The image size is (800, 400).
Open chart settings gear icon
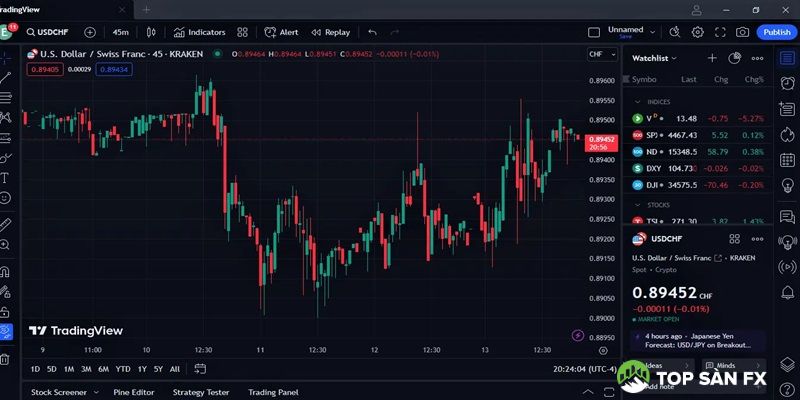tap(698, 32)
